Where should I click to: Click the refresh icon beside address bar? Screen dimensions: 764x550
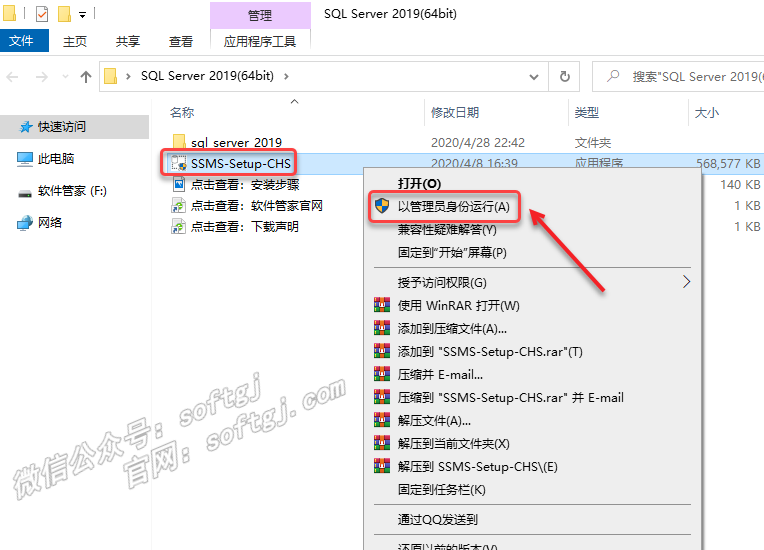click(565, 76)
